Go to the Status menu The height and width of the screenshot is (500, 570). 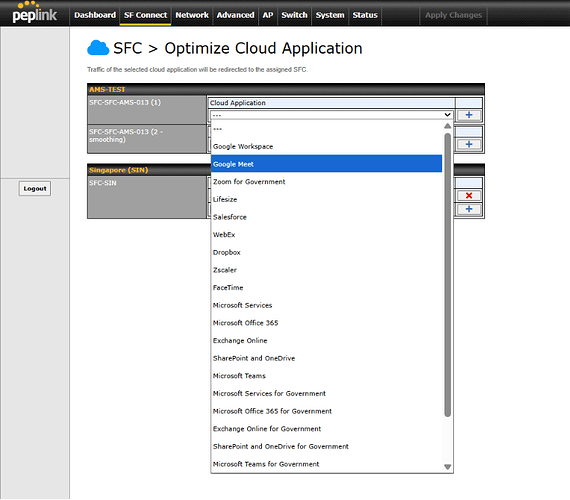point(365,15)
